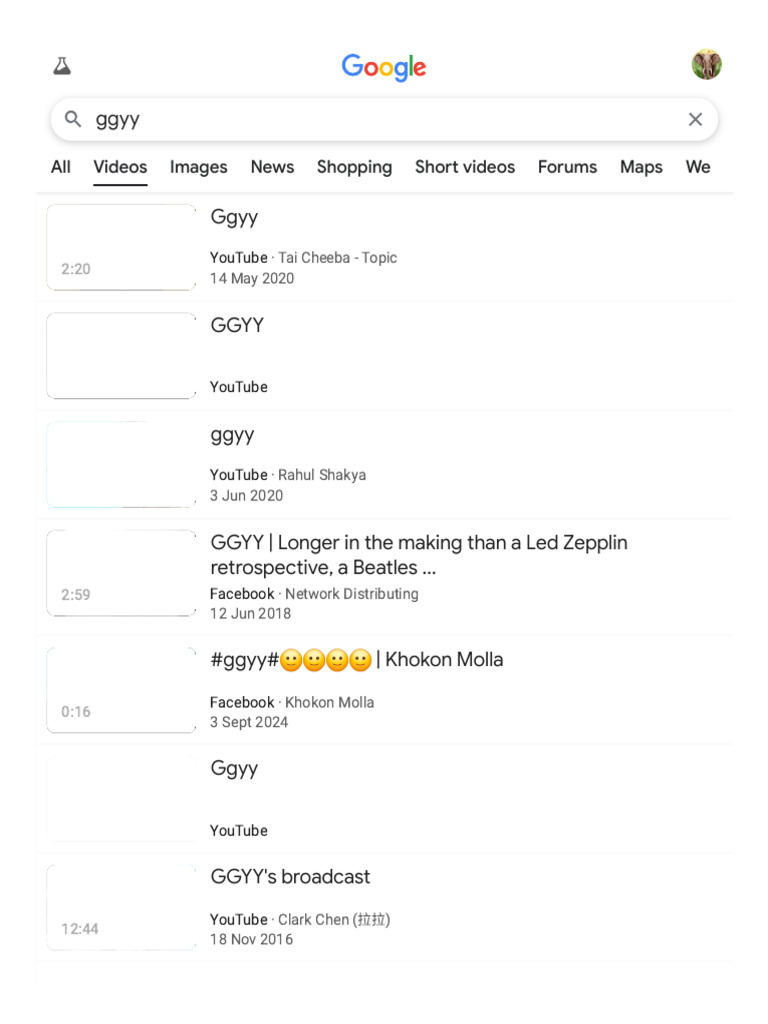Open GGYY's broadcast video link
Image resolution: width=768 pixels, height=1024 pixels.
tap(290, 877)
